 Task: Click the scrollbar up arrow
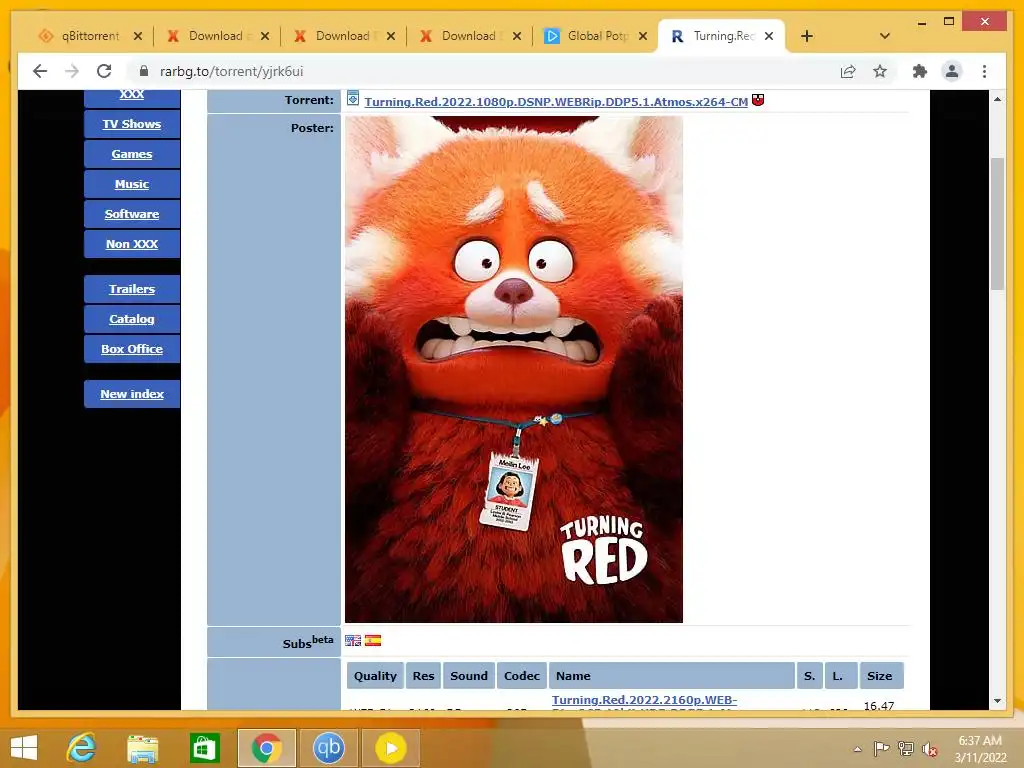point(997,99)
